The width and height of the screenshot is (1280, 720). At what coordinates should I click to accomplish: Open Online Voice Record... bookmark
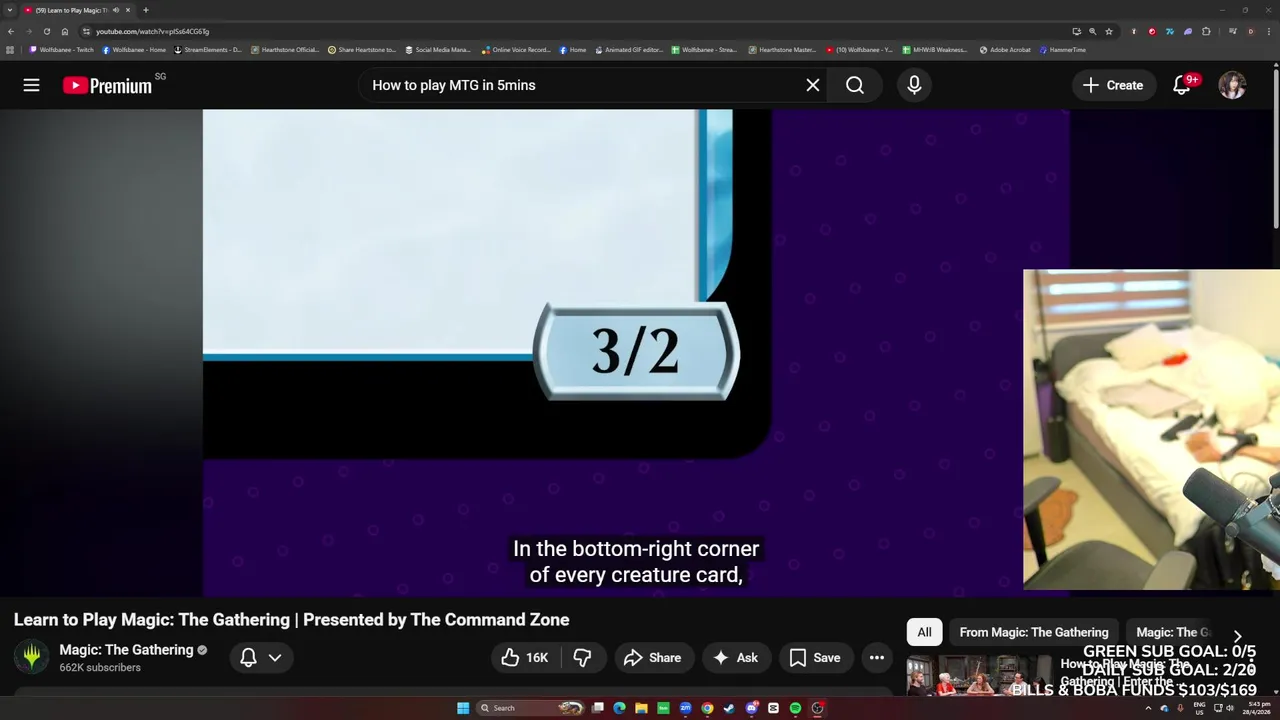516,49
